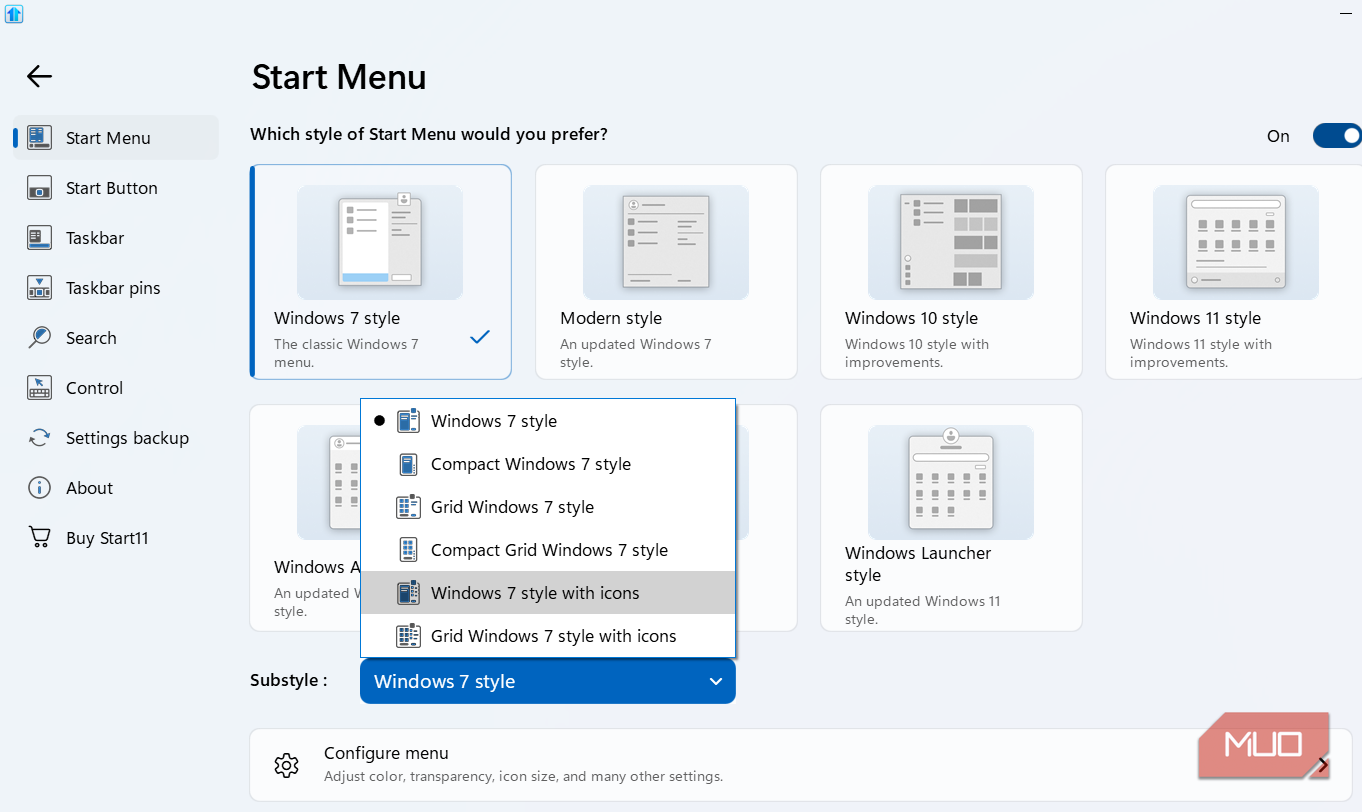Select the Windows Launcher style card

point(951,518)
